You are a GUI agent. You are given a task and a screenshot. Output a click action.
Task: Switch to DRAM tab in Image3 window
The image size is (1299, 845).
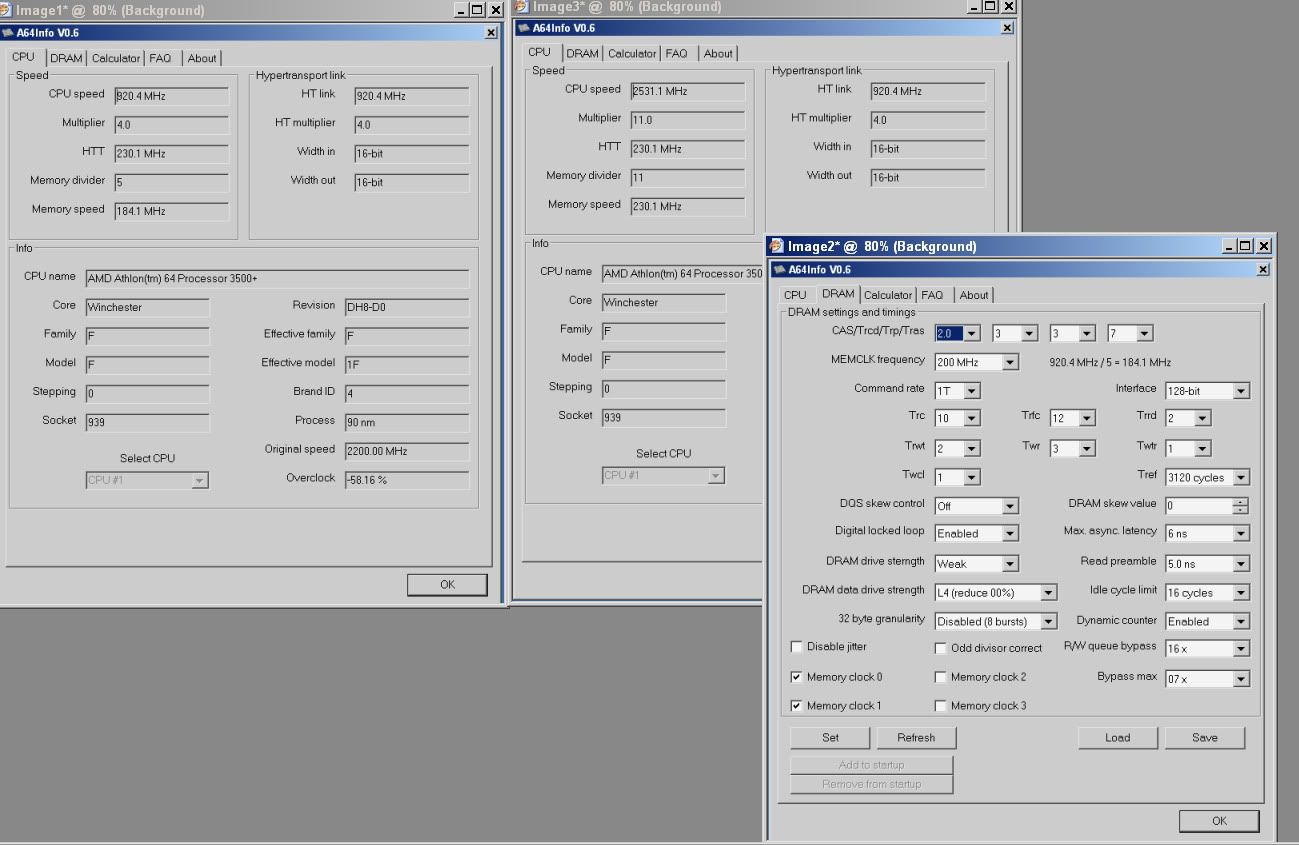point(582,54)
